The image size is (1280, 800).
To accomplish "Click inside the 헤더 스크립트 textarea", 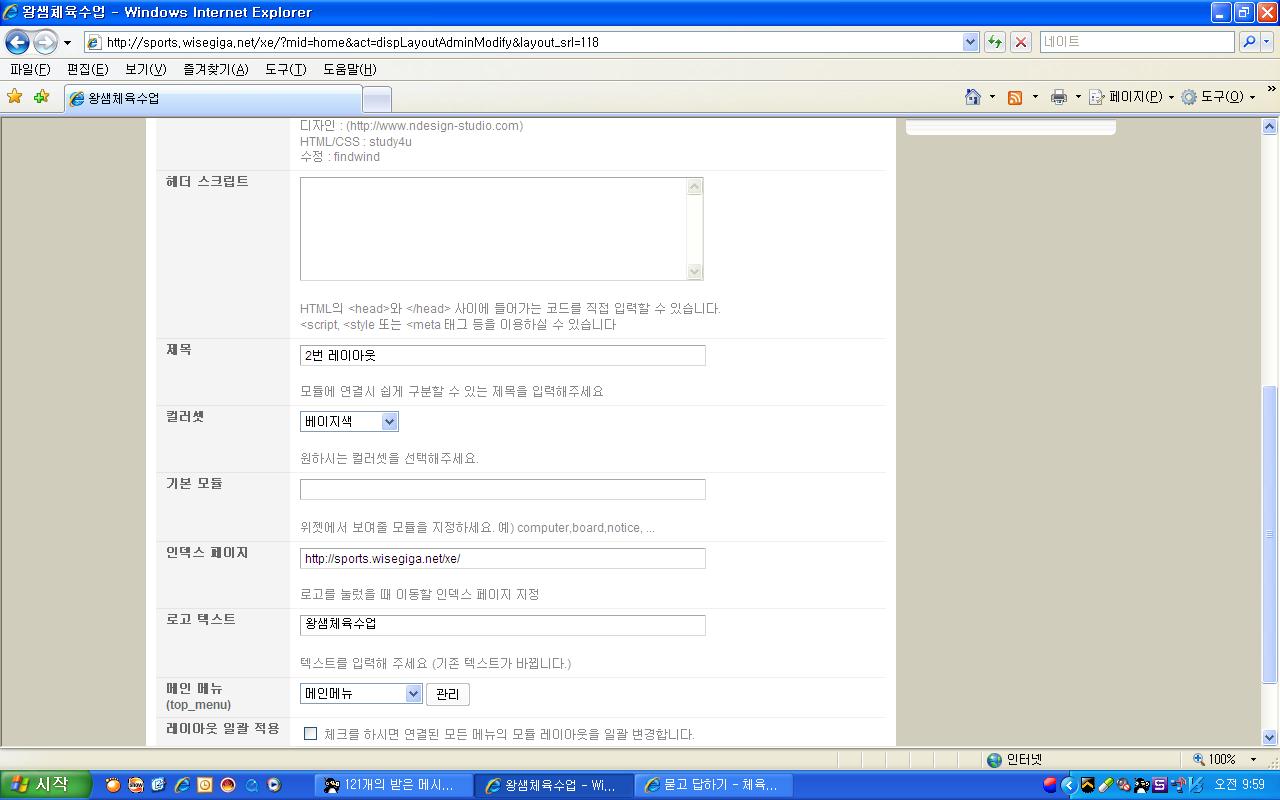I will (x=494, y=229).
